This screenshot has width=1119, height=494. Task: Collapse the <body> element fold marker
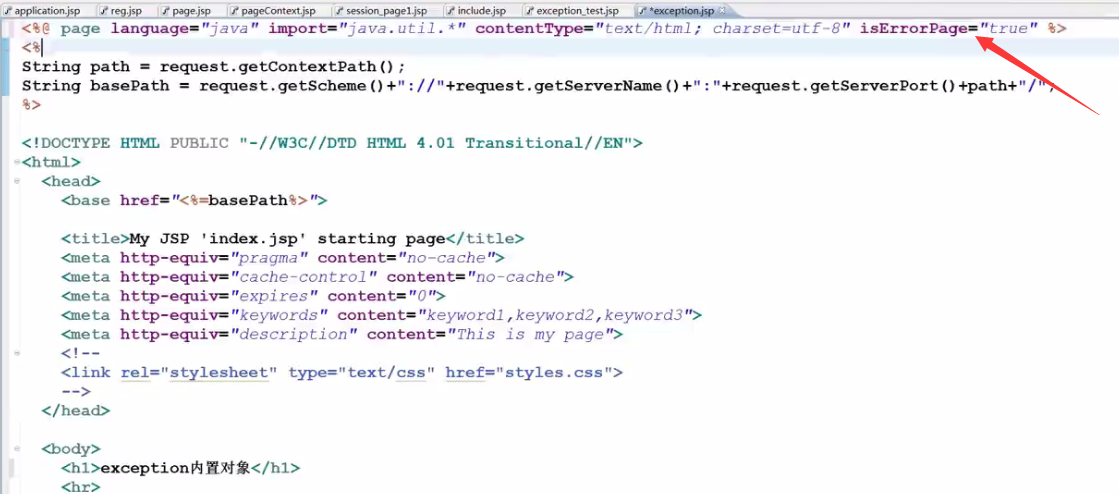[x=16, y=449]
